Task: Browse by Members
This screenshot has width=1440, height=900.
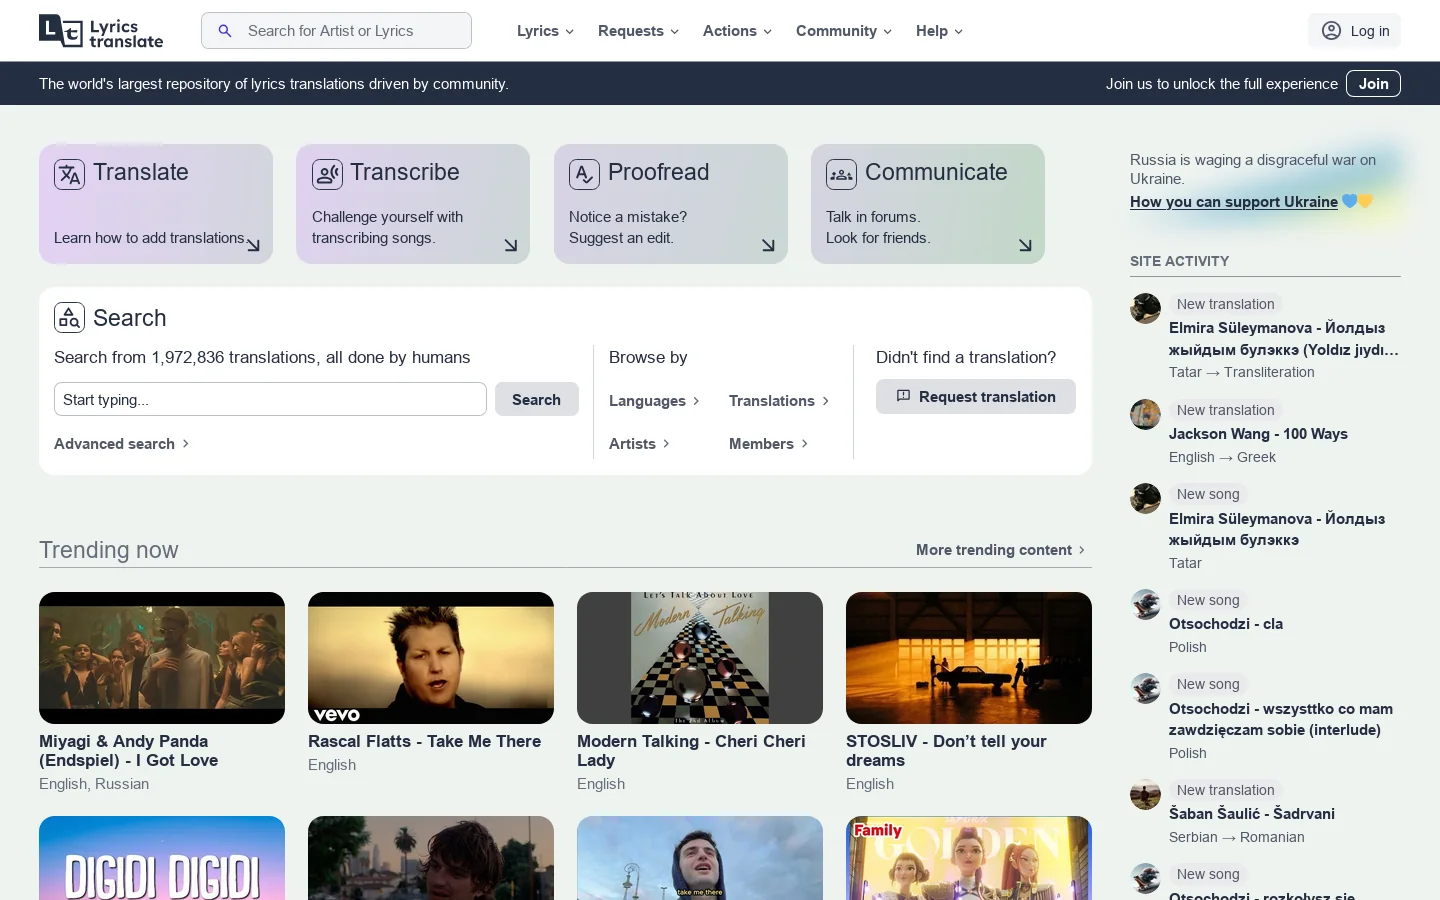Action: pos(769,444)
